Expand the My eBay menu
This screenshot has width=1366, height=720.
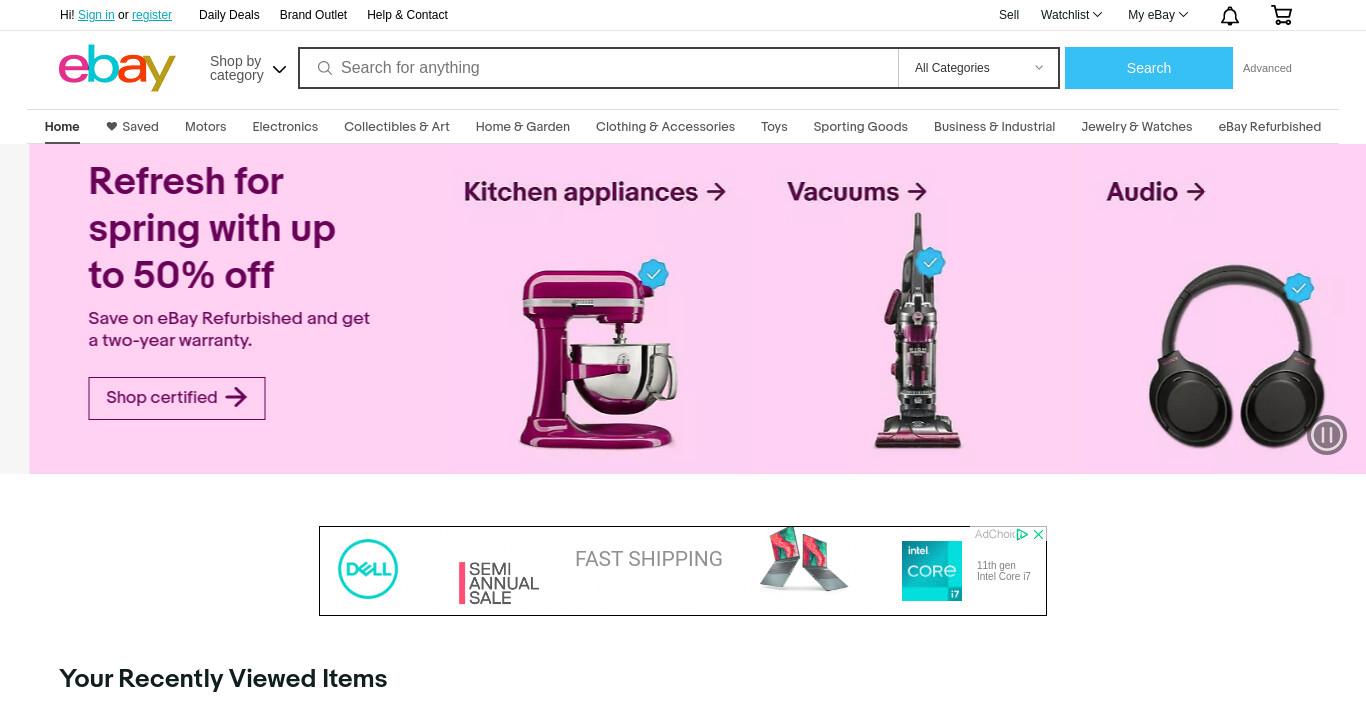1158,15
